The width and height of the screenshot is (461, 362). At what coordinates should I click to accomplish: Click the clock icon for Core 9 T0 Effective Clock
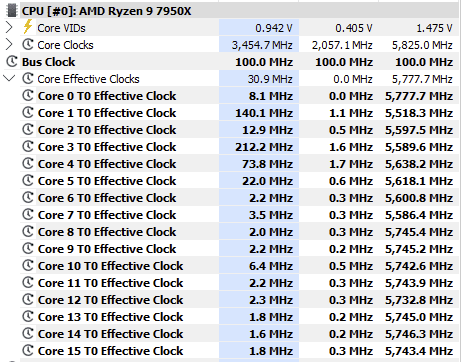point(28,248)
